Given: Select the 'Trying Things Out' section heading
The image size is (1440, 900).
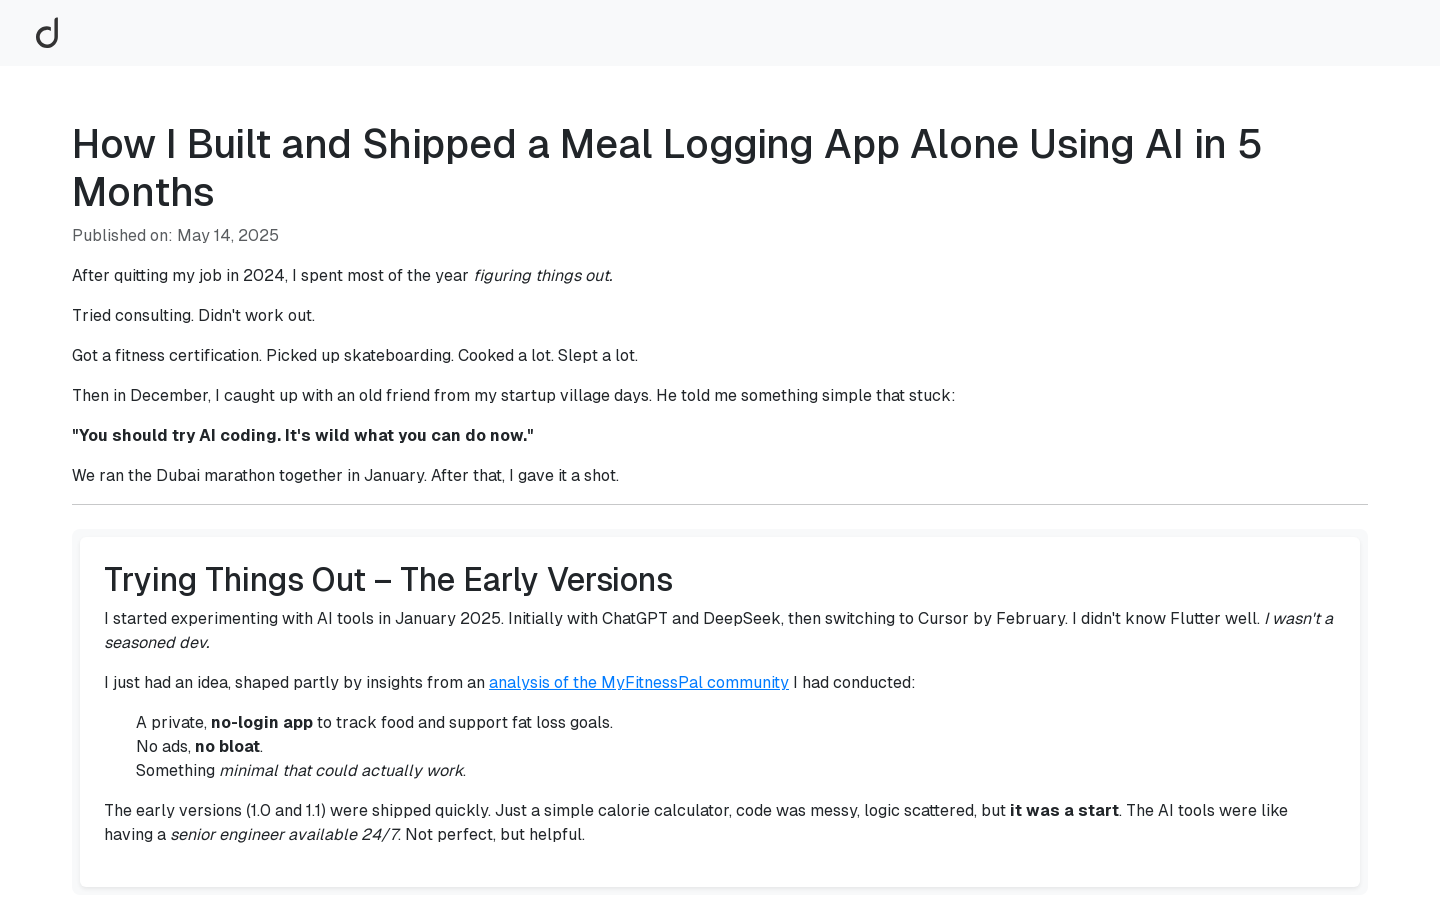Looking at the screenshot, I should 388,580.
